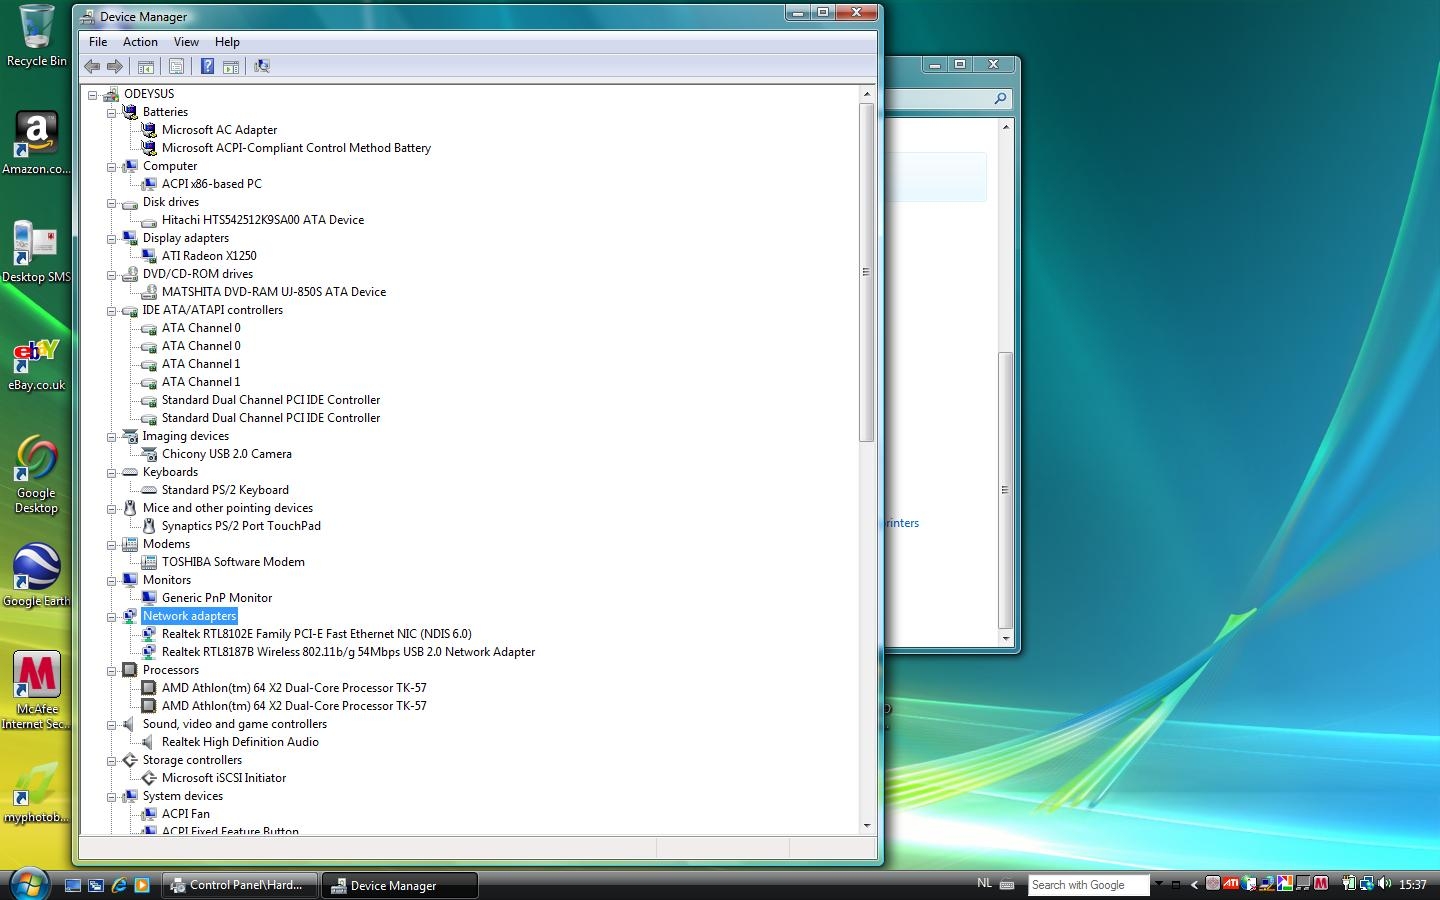This screenshot has width=1440, height=900.
Task: Click Show/Hide Action Pane toolbar icon
Action: click(x=231, y=66)
